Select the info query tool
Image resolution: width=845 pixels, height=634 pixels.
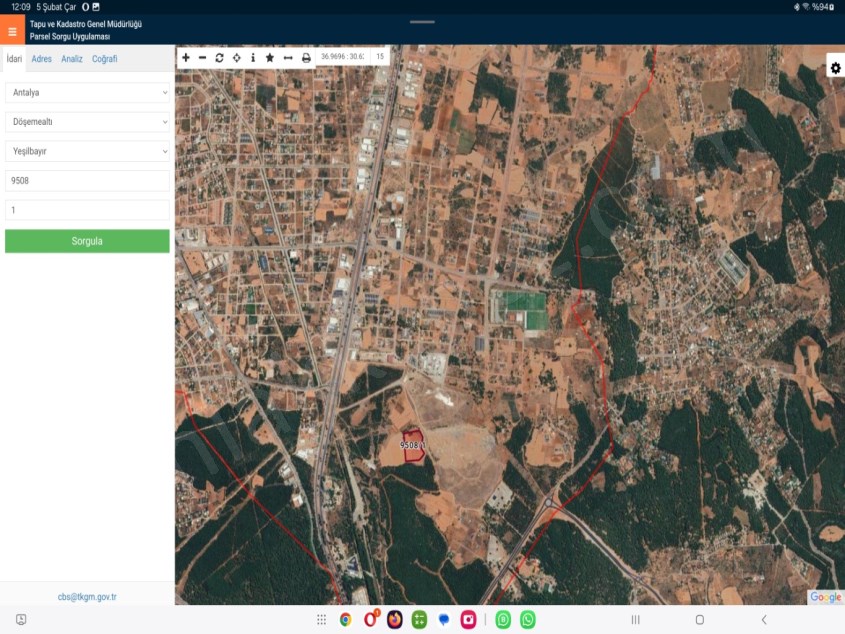click(253, 58)
